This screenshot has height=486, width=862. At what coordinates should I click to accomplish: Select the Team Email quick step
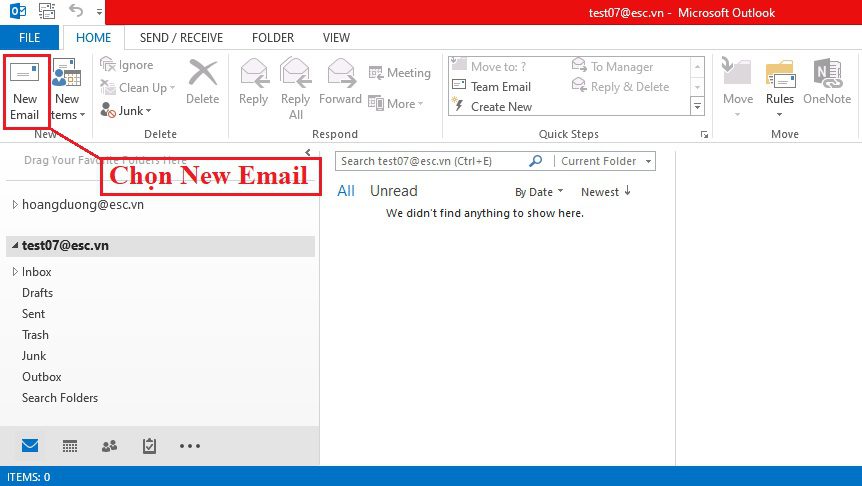[x=491, y=86]
